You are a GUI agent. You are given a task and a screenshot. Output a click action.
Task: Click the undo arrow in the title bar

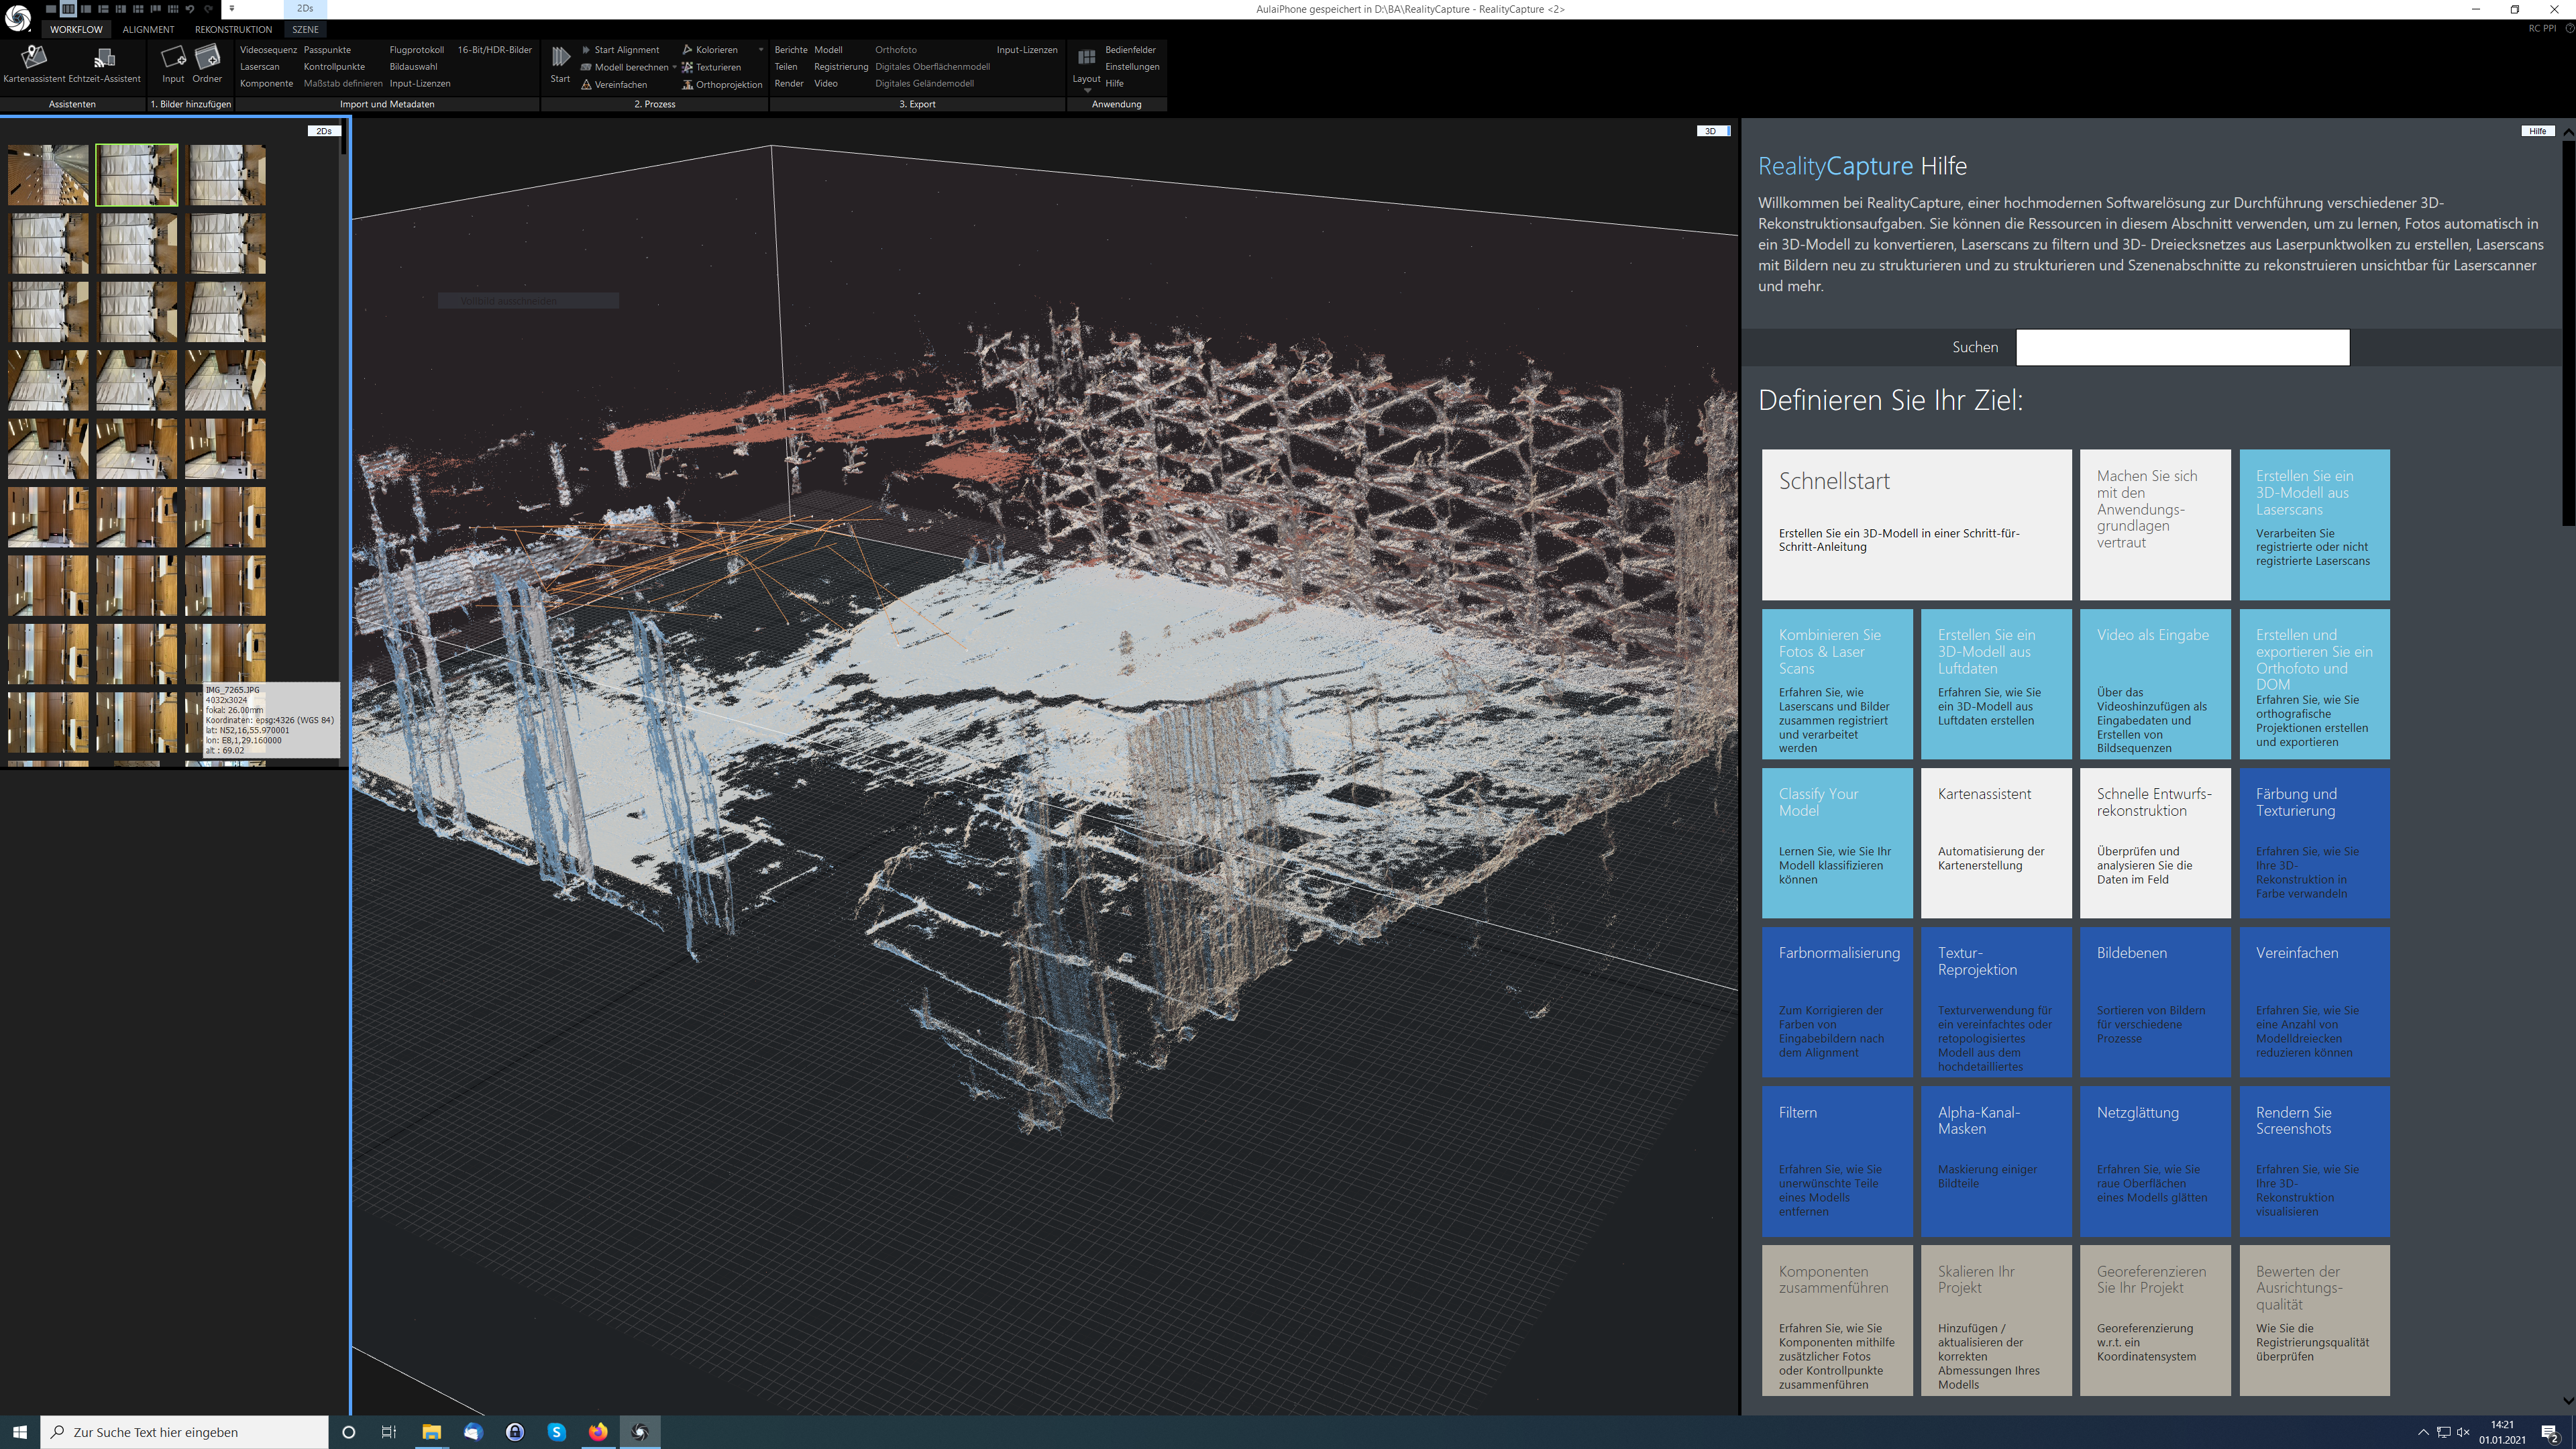tap(190, 9)
